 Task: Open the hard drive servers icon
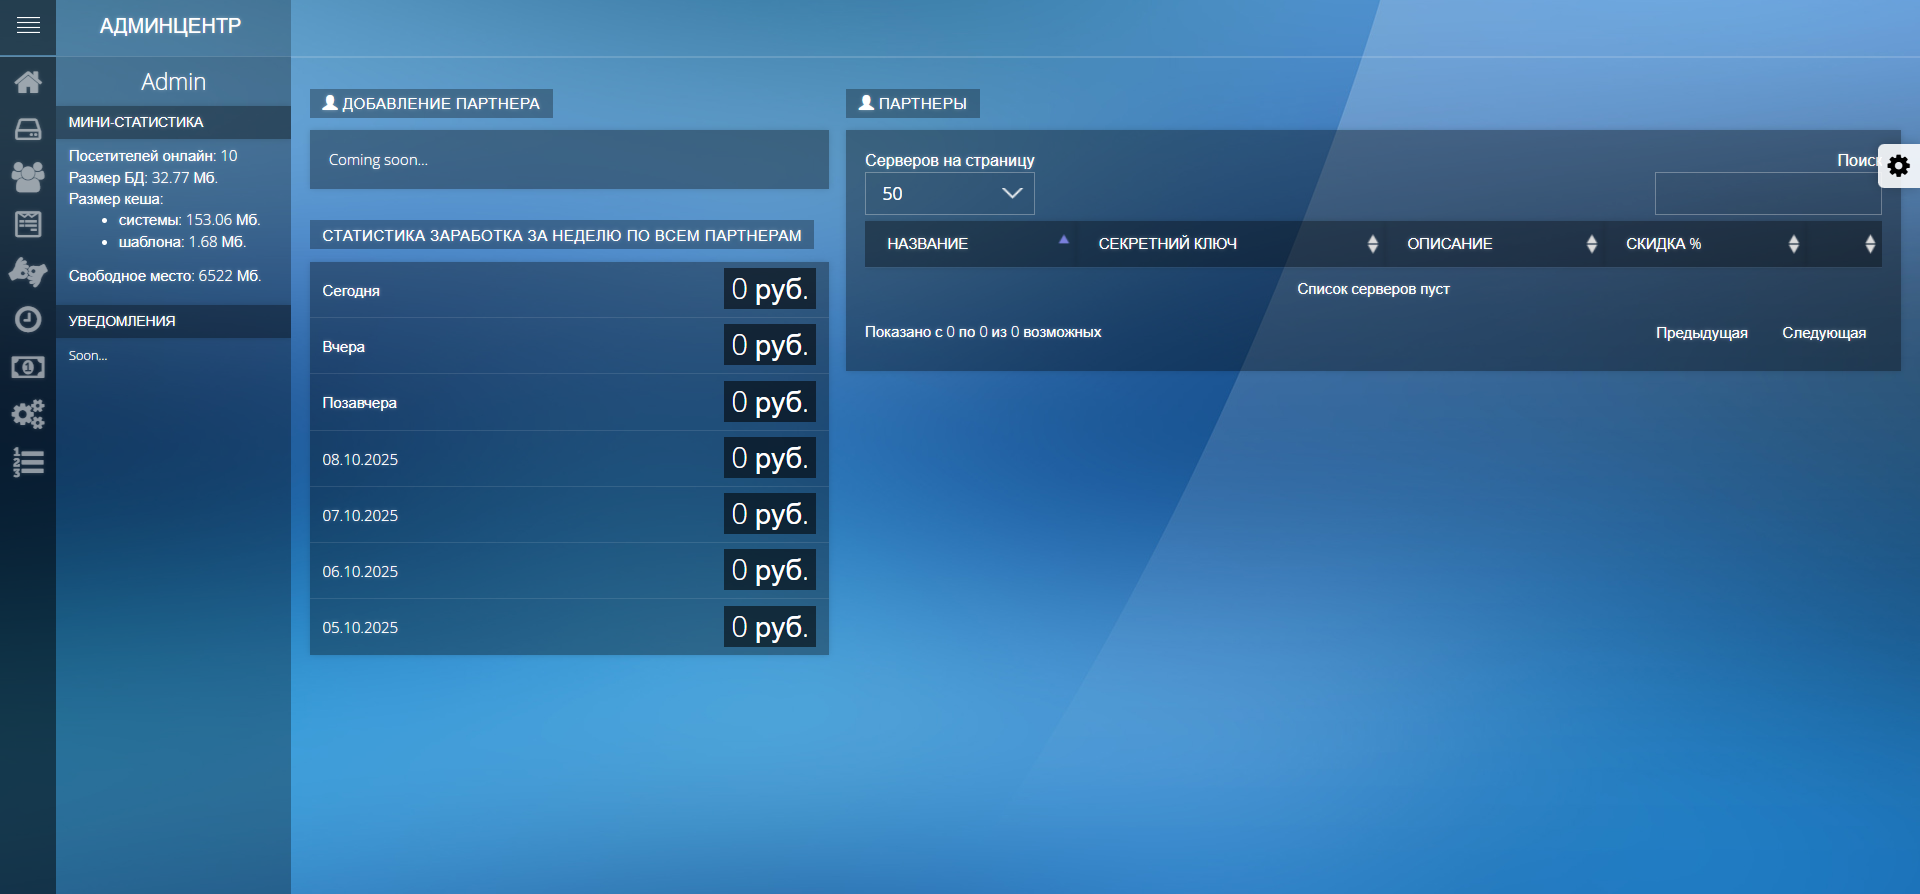(28, 130)
